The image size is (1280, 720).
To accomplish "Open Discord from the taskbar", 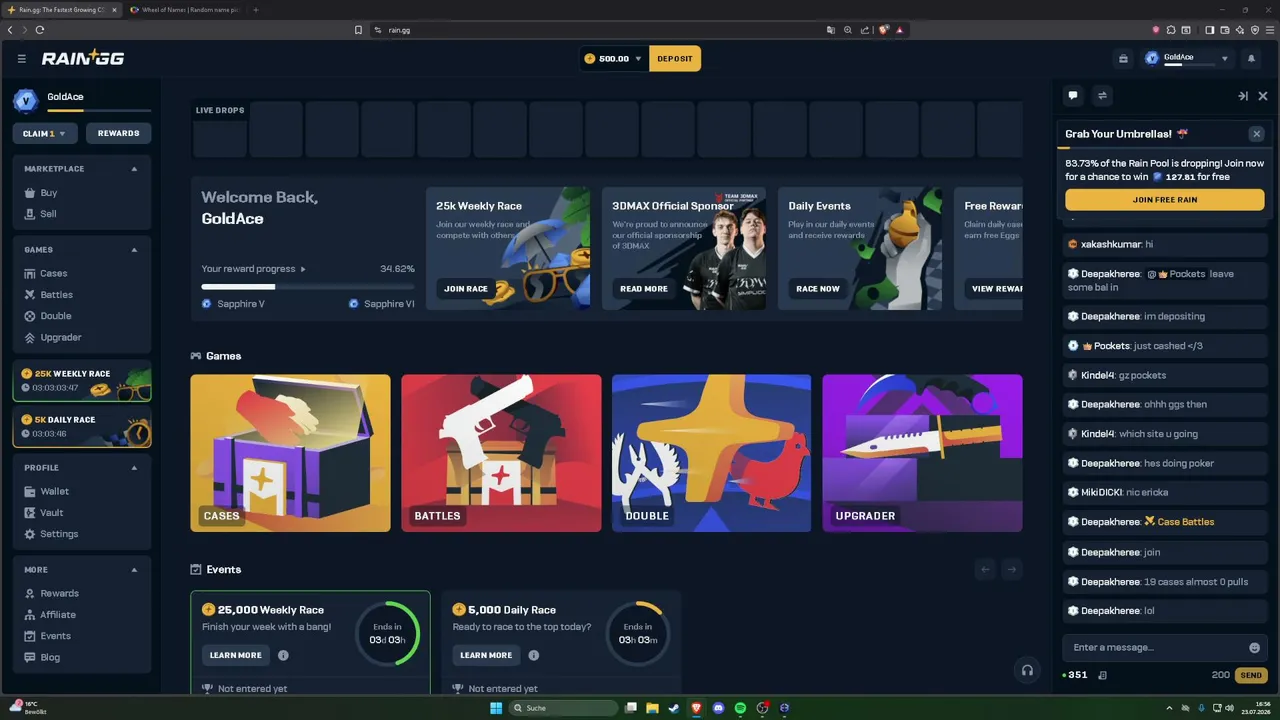I will (x=718, y=708).
